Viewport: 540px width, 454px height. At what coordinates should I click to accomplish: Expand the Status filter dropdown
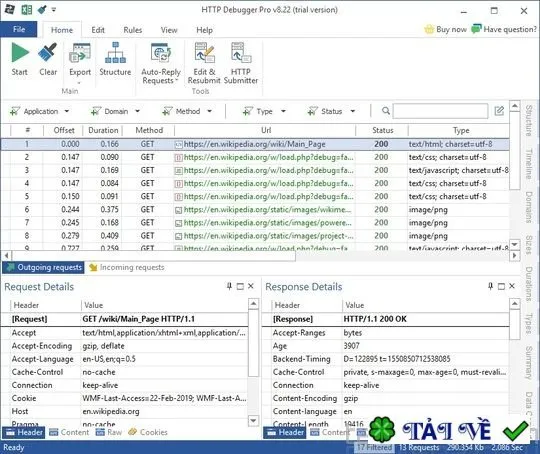353,111
